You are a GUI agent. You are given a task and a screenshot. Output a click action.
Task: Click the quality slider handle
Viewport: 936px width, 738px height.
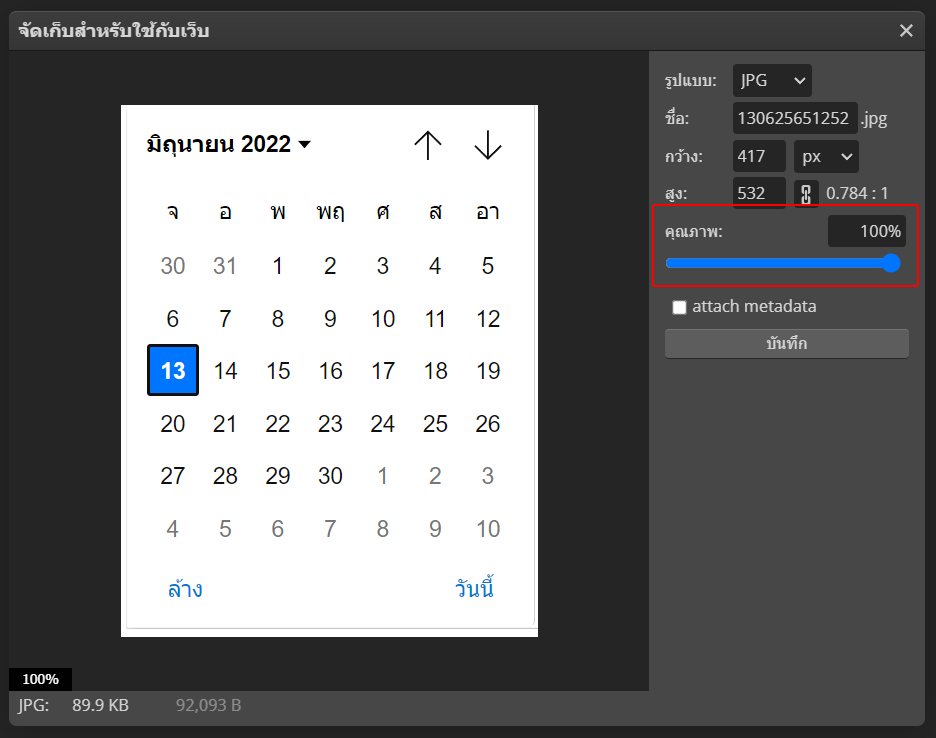[x=891, y=263]
